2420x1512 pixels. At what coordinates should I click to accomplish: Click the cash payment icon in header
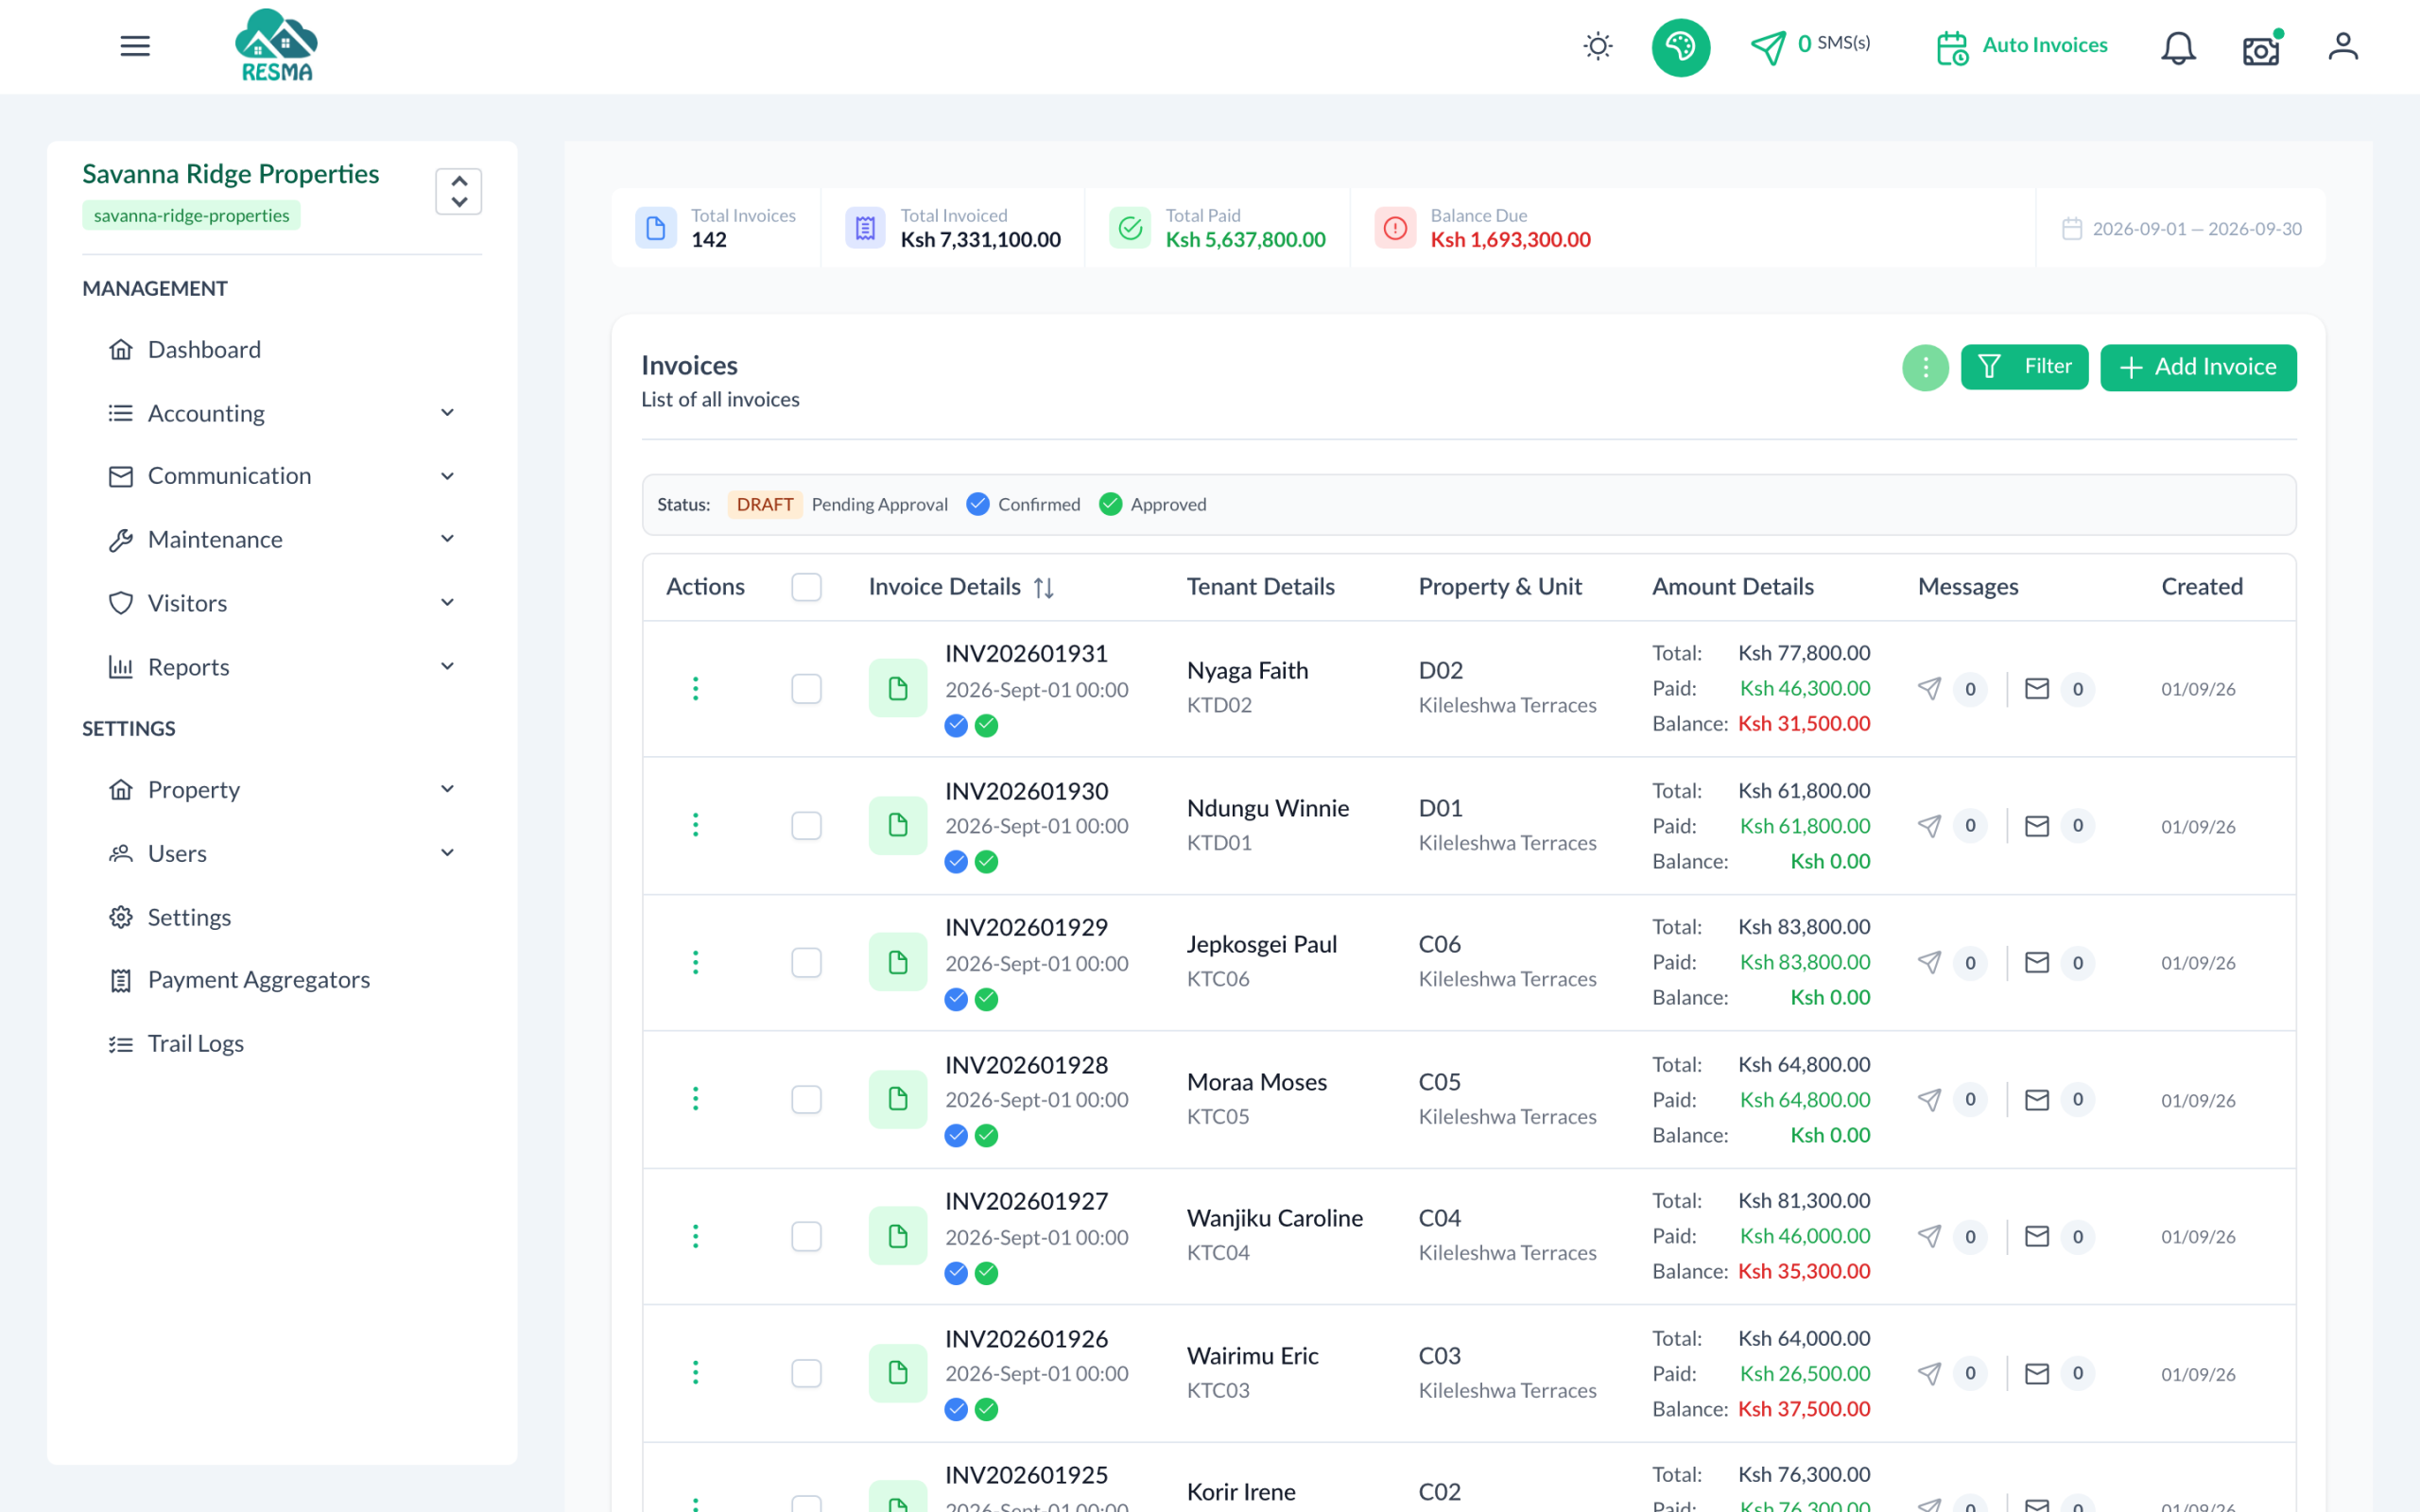[2261, 49]
